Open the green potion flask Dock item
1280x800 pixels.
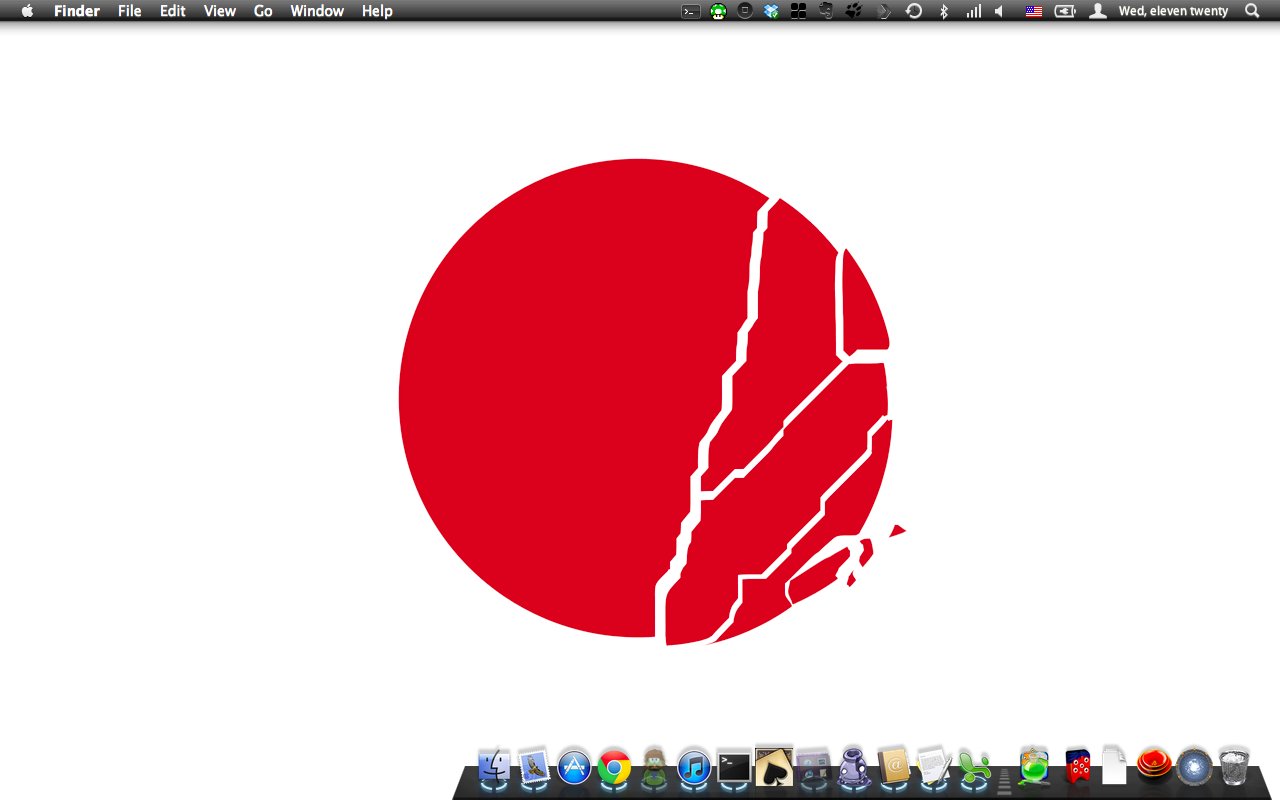(x=1034, y=766)
